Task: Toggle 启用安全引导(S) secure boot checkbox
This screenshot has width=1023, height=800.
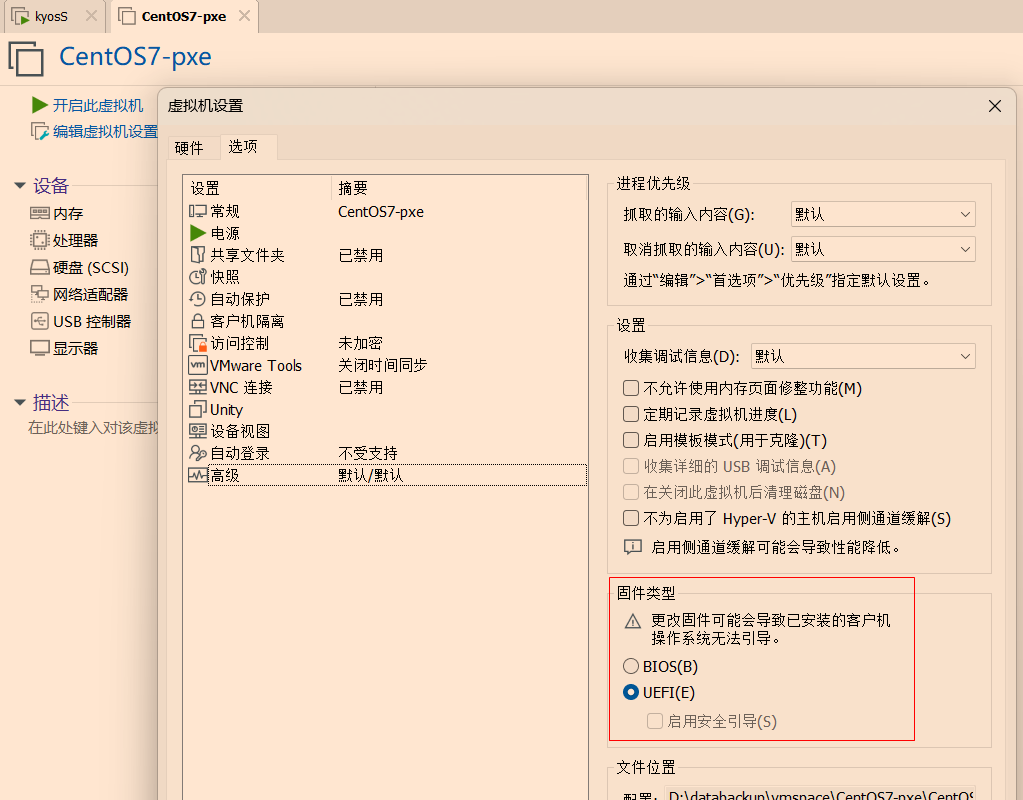Action: coord(655,721)
